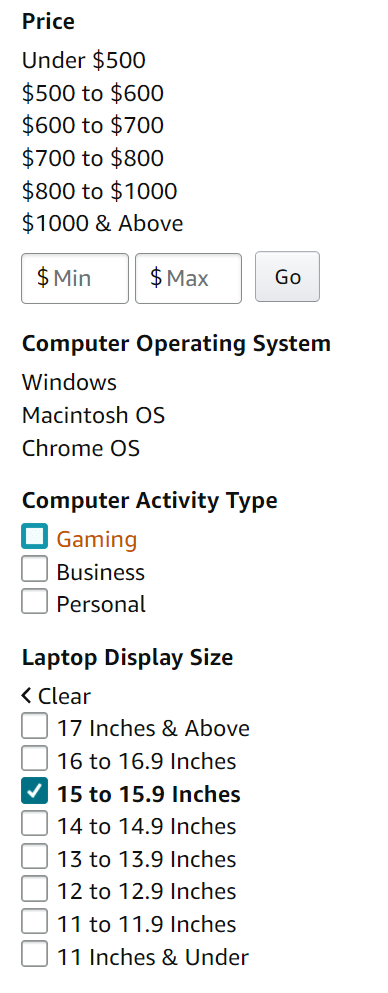Enable the Business activity type checkbox
Screen dimensions: 388x993
click(34, 569)
